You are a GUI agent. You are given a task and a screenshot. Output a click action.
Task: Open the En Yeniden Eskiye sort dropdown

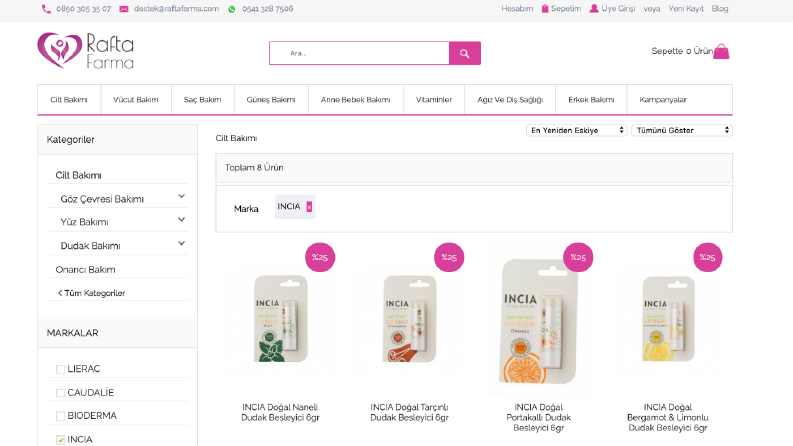tap(577, 130)
